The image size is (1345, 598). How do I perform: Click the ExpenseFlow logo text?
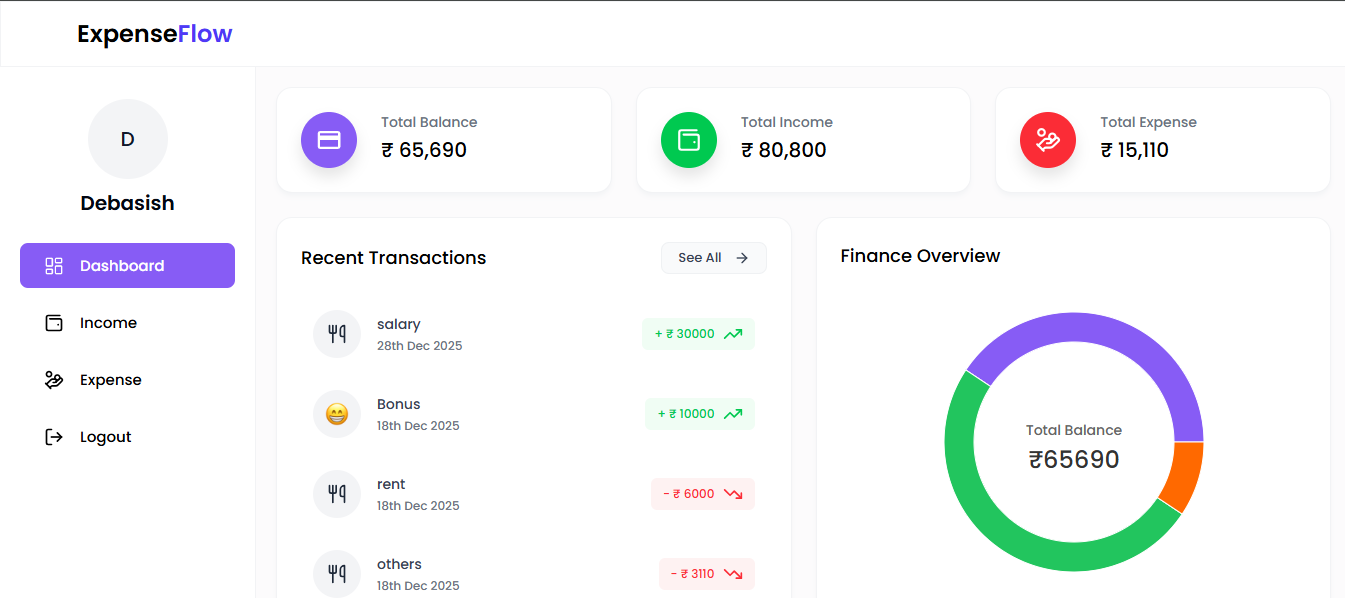(x=155, y=34)
